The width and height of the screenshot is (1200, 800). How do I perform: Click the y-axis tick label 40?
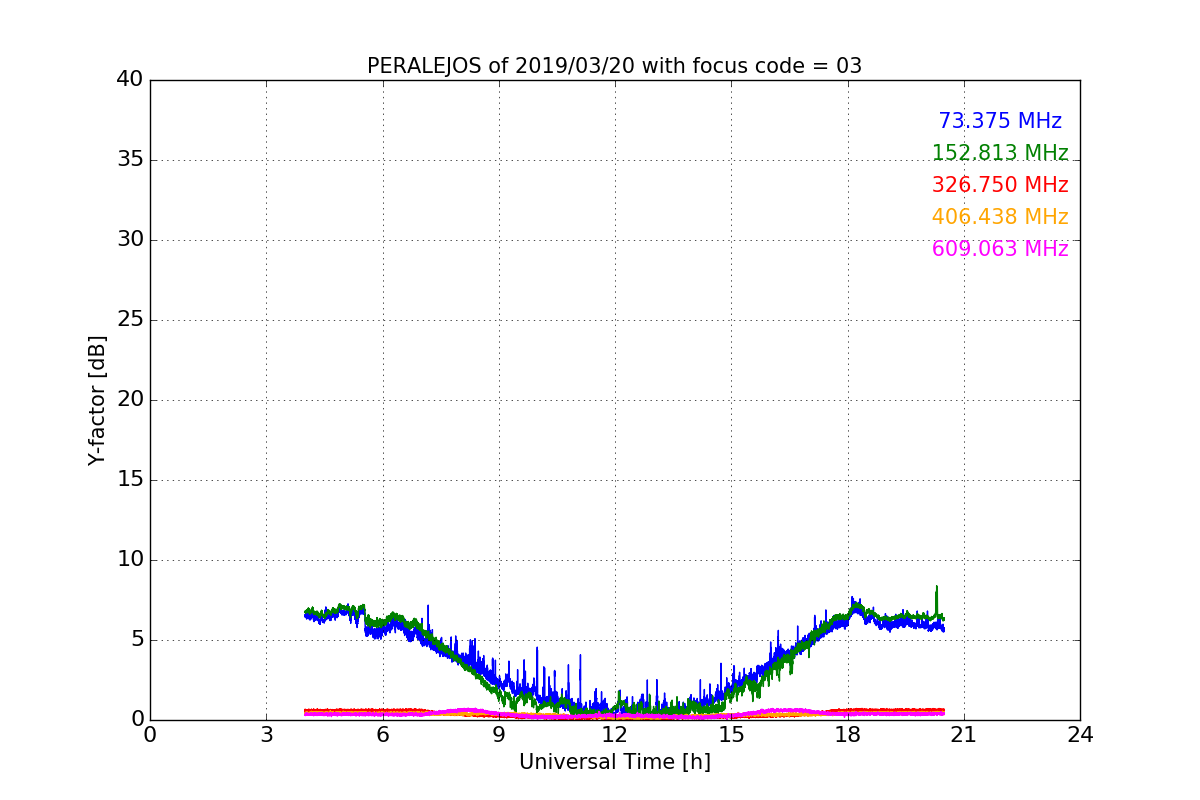(130, 80)
